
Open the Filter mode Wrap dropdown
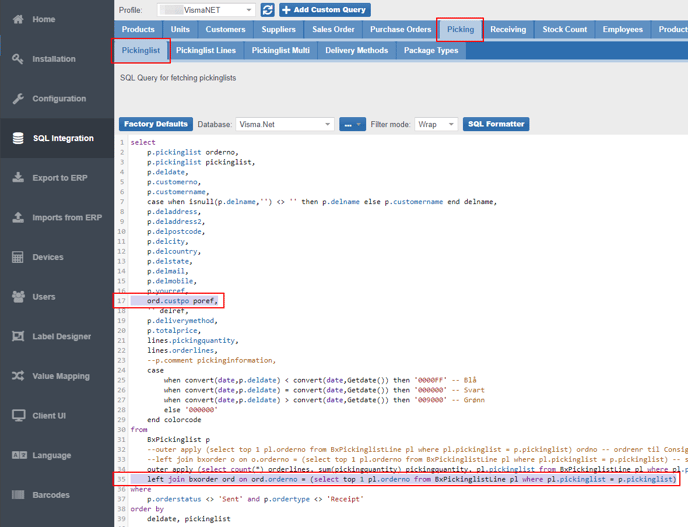(436, 124)
